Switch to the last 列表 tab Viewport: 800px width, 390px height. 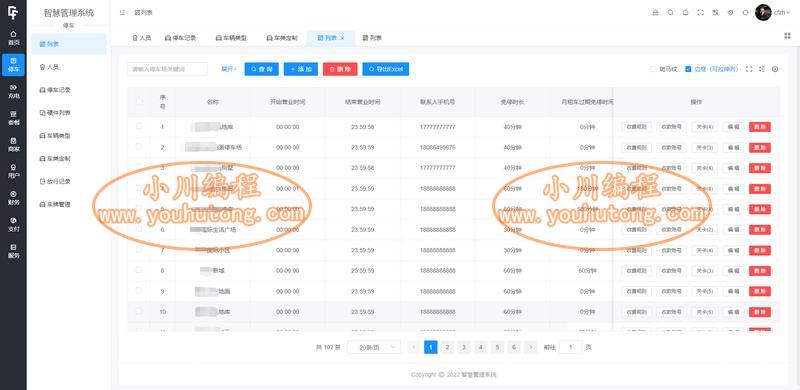coord(372,38)
